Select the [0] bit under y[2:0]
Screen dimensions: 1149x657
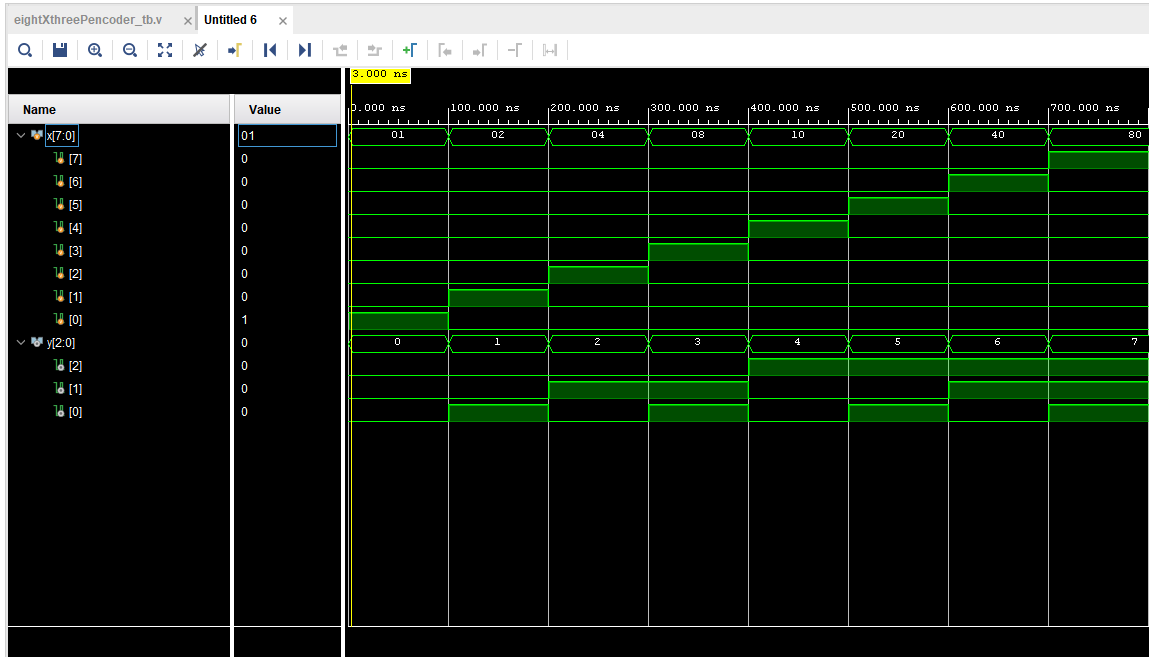(74, 412)
